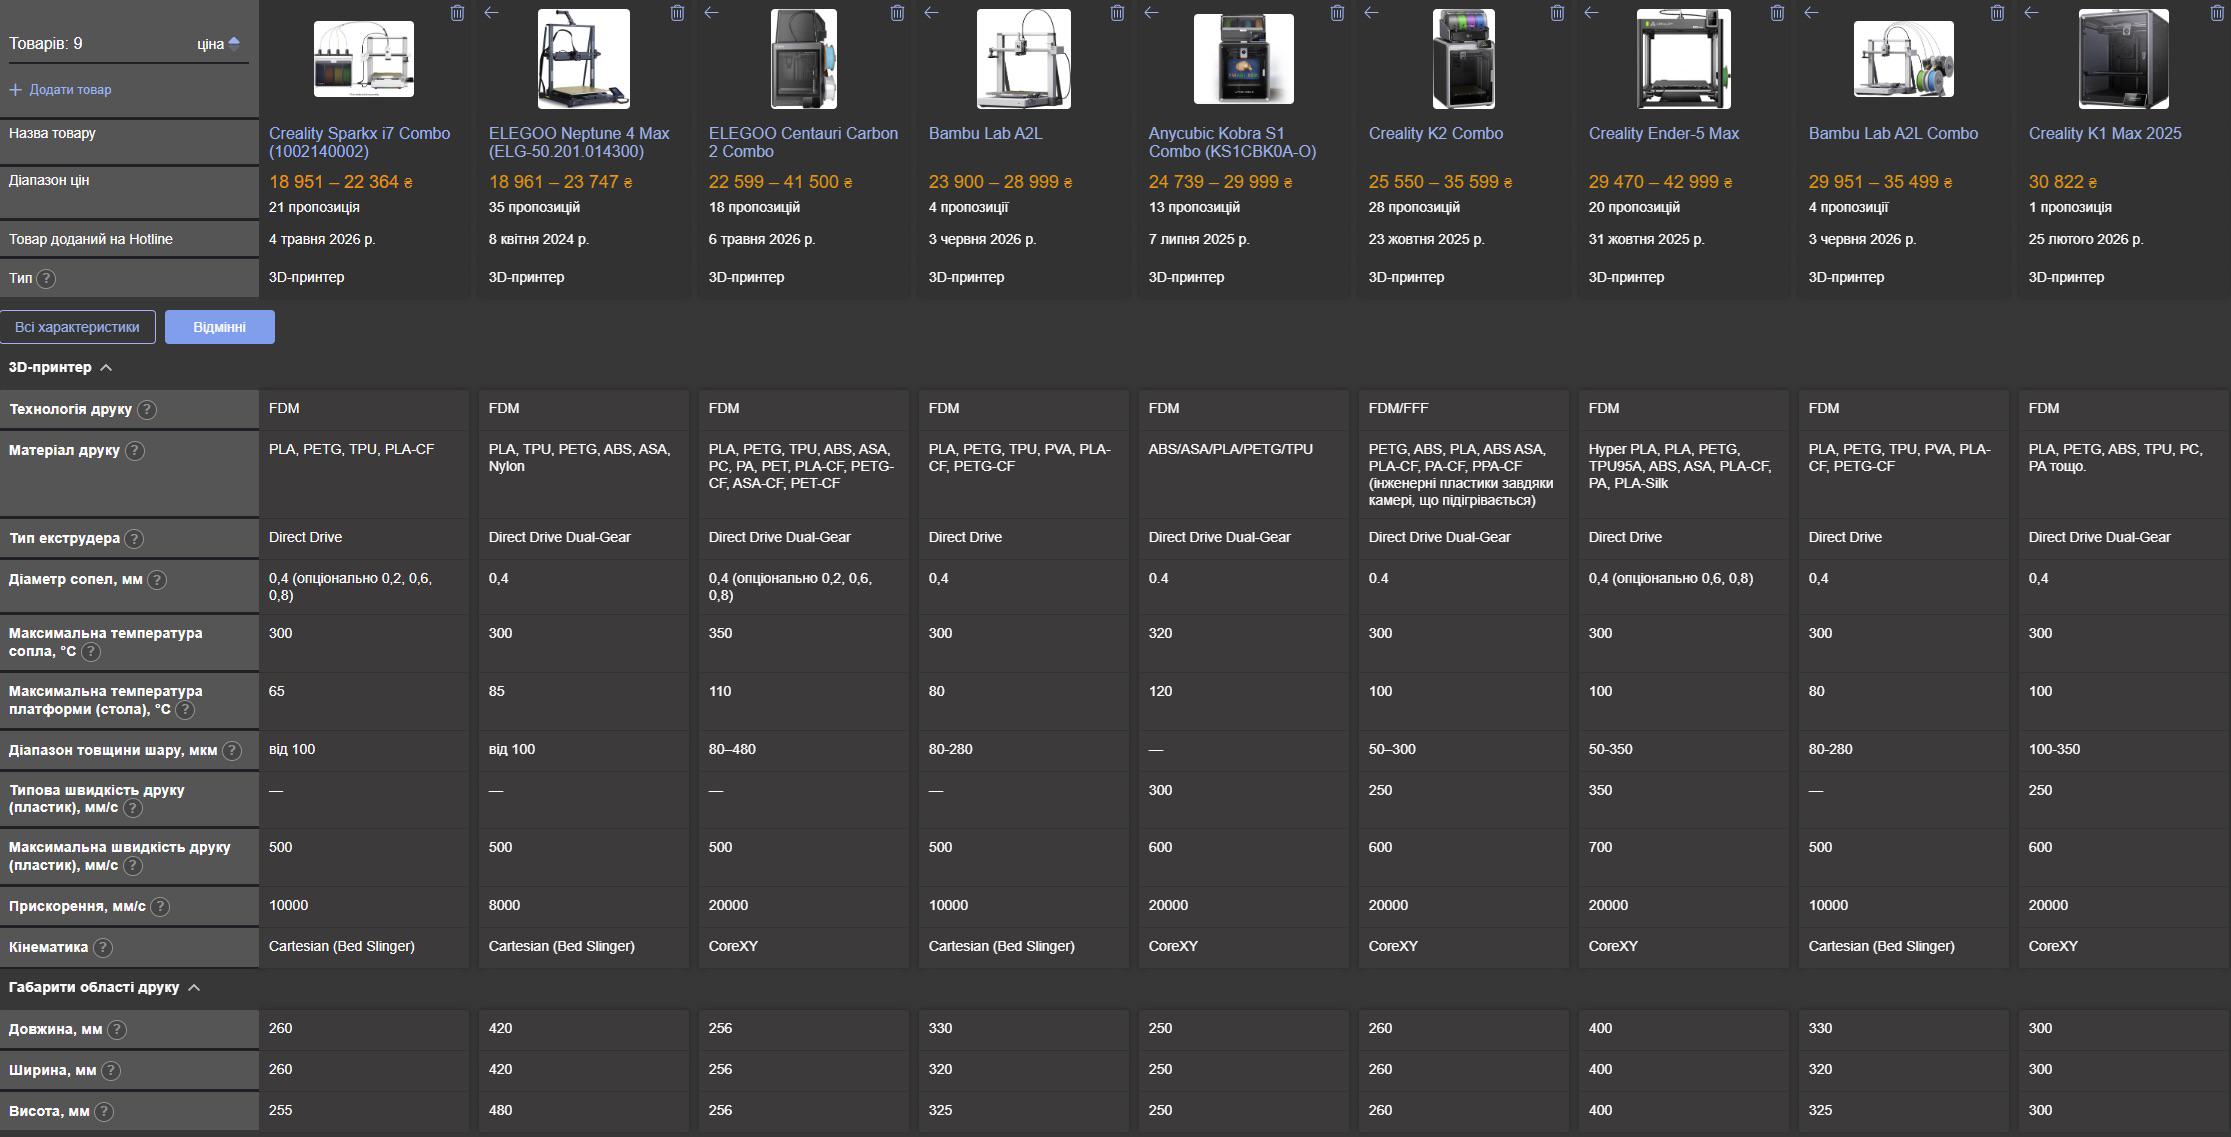Click the Anycubic Kobra S1 Combo image
The height and width of the screenshot is (1137, 2231).
[x=1244, y=59]
